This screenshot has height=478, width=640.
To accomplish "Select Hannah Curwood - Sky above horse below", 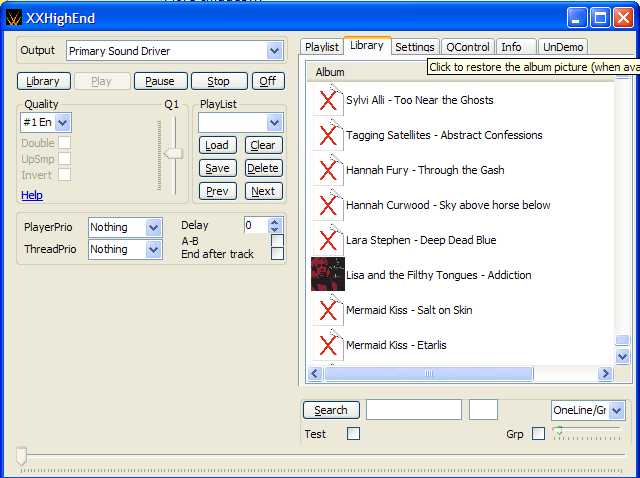I will 448,205.
